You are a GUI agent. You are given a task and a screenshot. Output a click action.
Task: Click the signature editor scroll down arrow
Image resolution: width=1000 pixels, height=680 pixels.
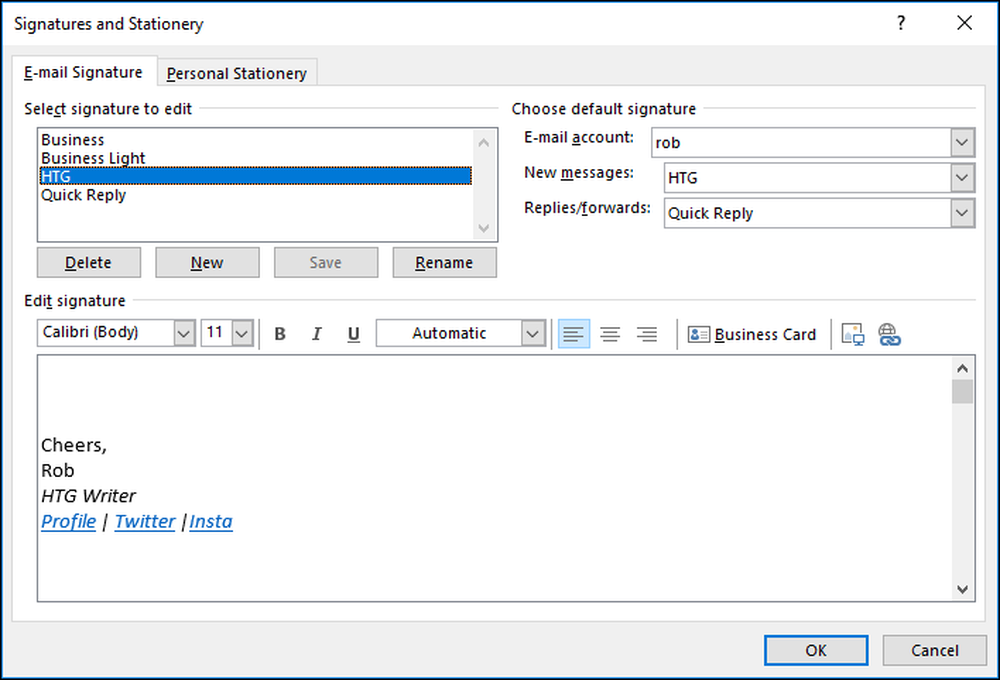[x=962, y=589]
